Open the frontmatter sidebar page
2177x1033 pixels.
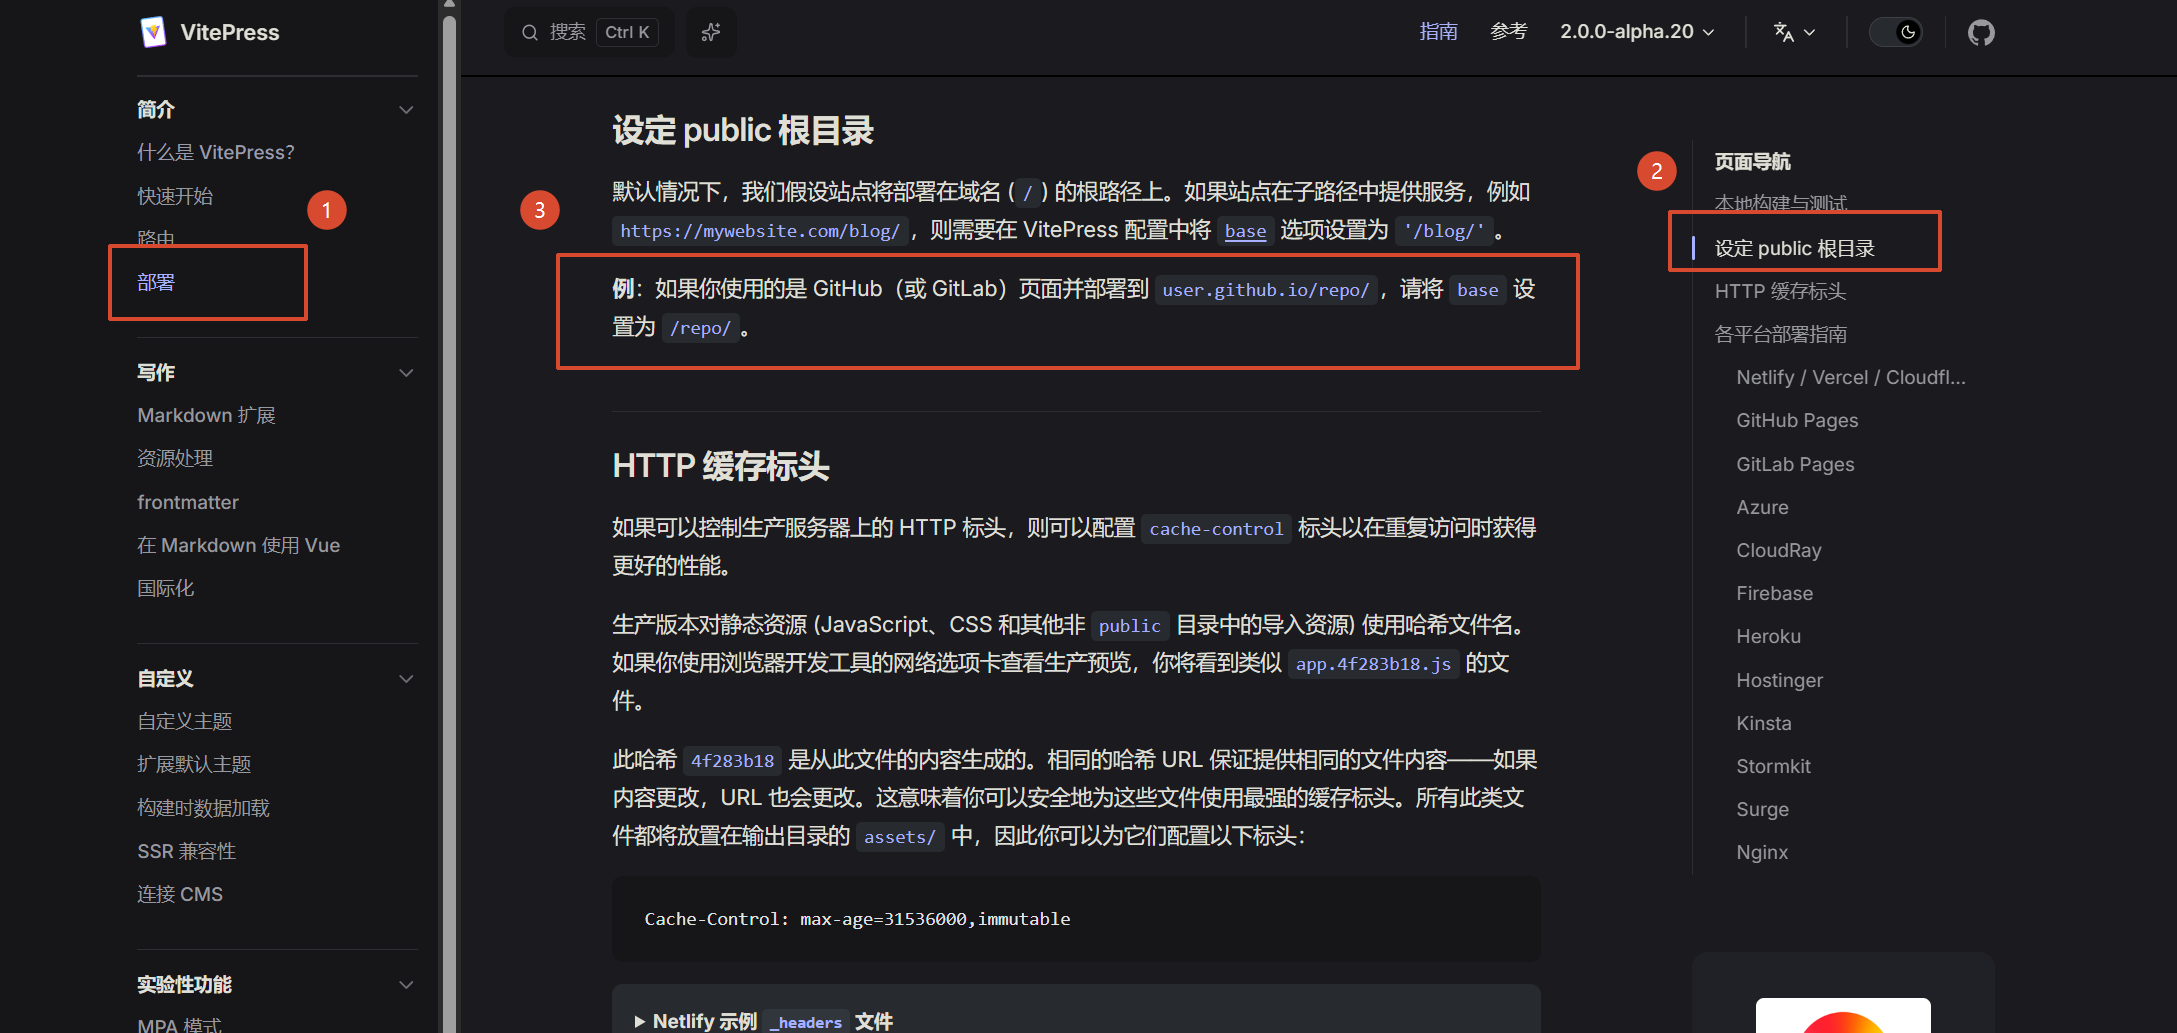[x=188, y=502]
